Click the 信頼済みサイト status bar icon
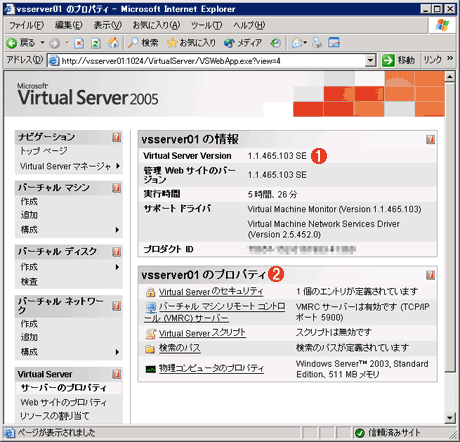 360,433
